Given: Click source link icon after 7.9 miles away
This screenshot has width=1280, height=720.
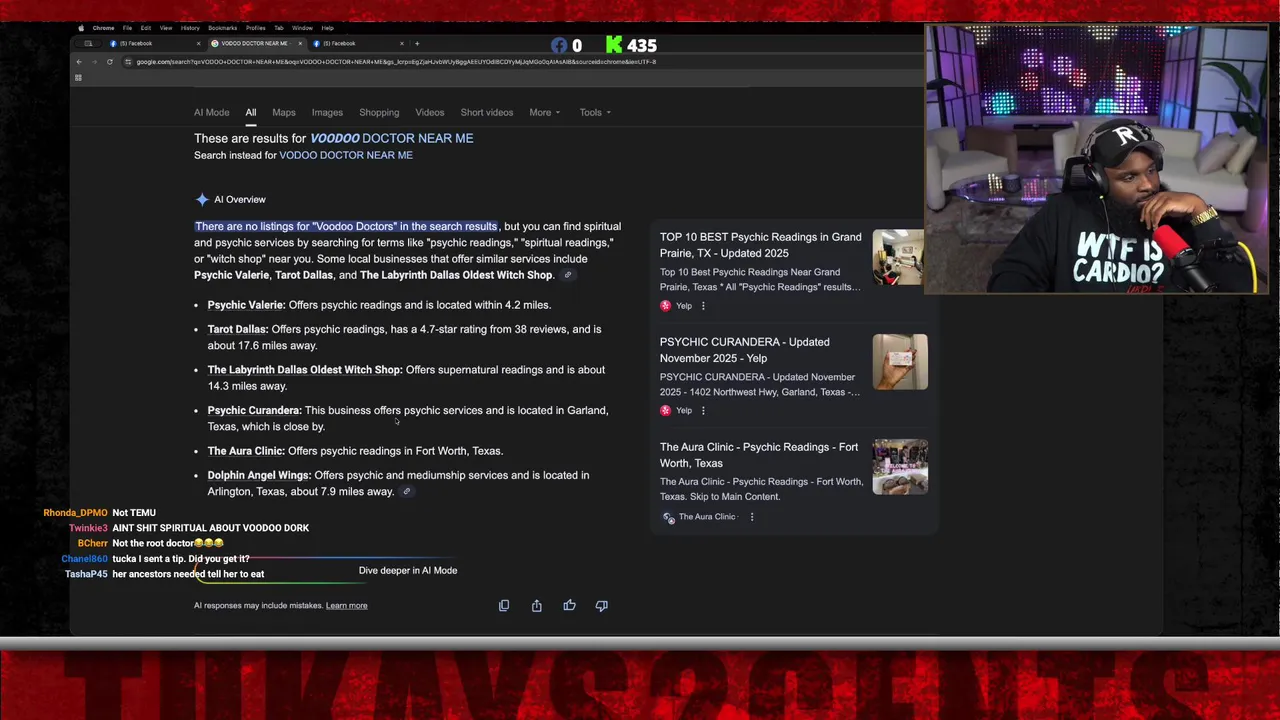Looking at the screenshot, I should pos(407,492).
